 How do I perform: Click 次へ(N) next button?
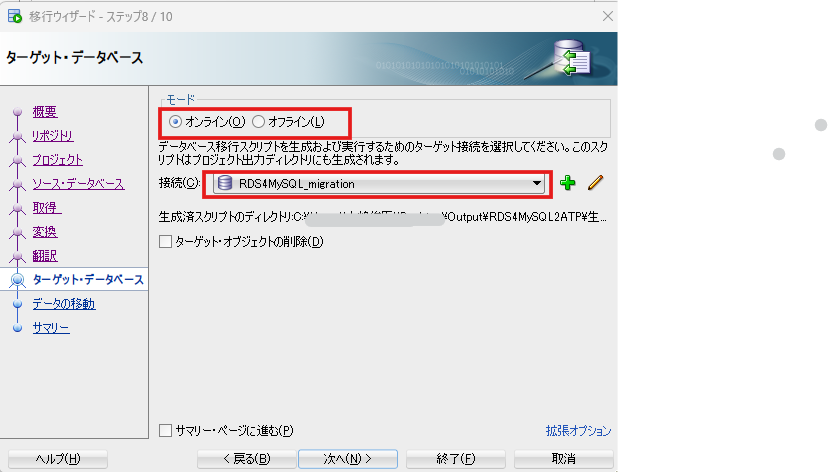click(x=348, y=459)
